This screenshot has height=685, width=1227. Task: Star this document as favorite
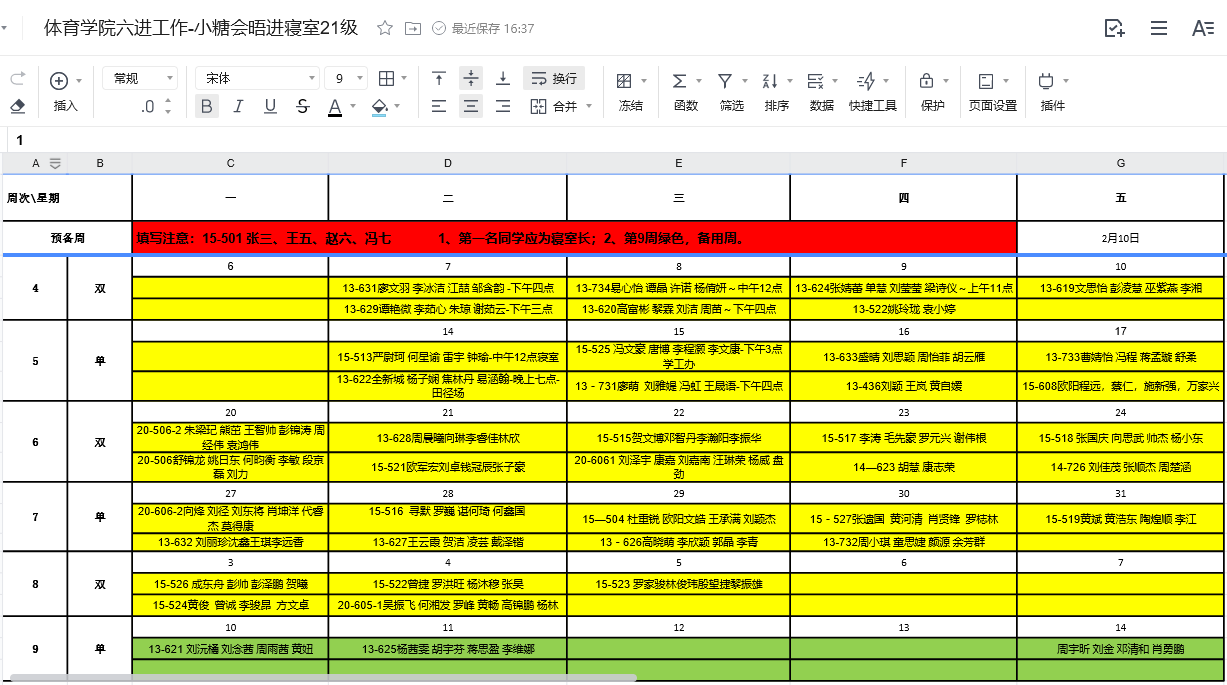(x=385, y=28)
